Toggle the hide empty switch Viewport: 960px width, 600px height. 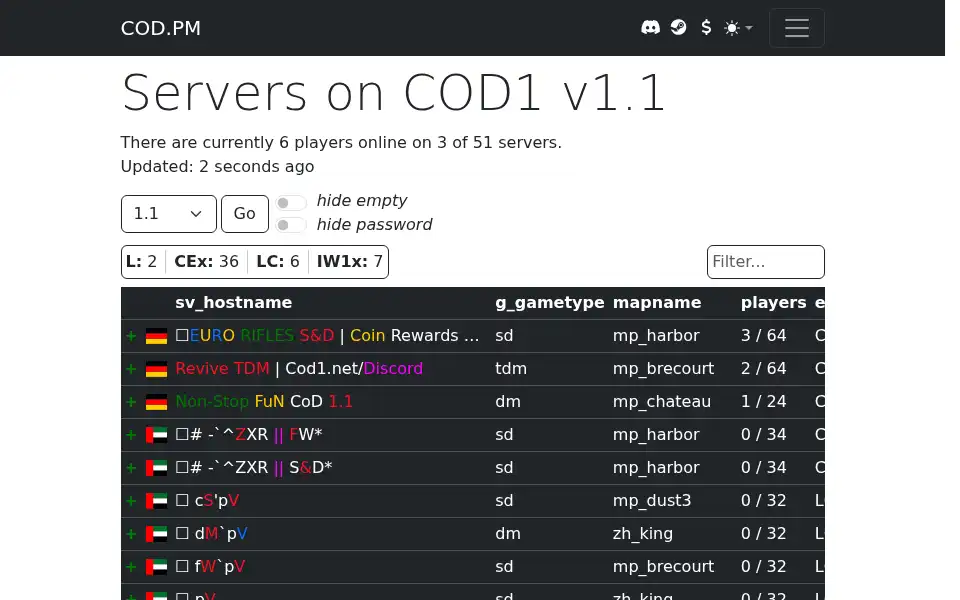290,202
